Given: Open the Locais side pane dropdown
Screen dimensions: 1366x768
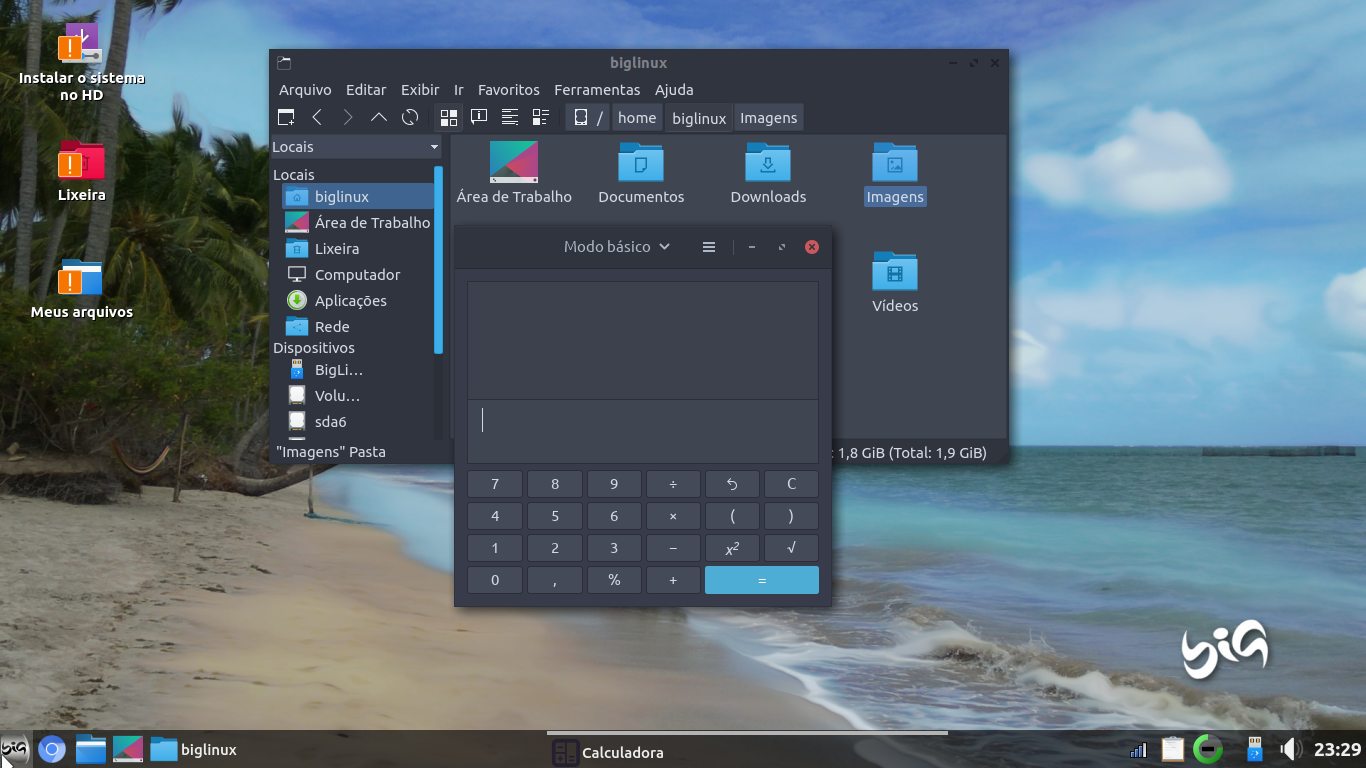Looking at the screenshot, I should pos(356,146).
